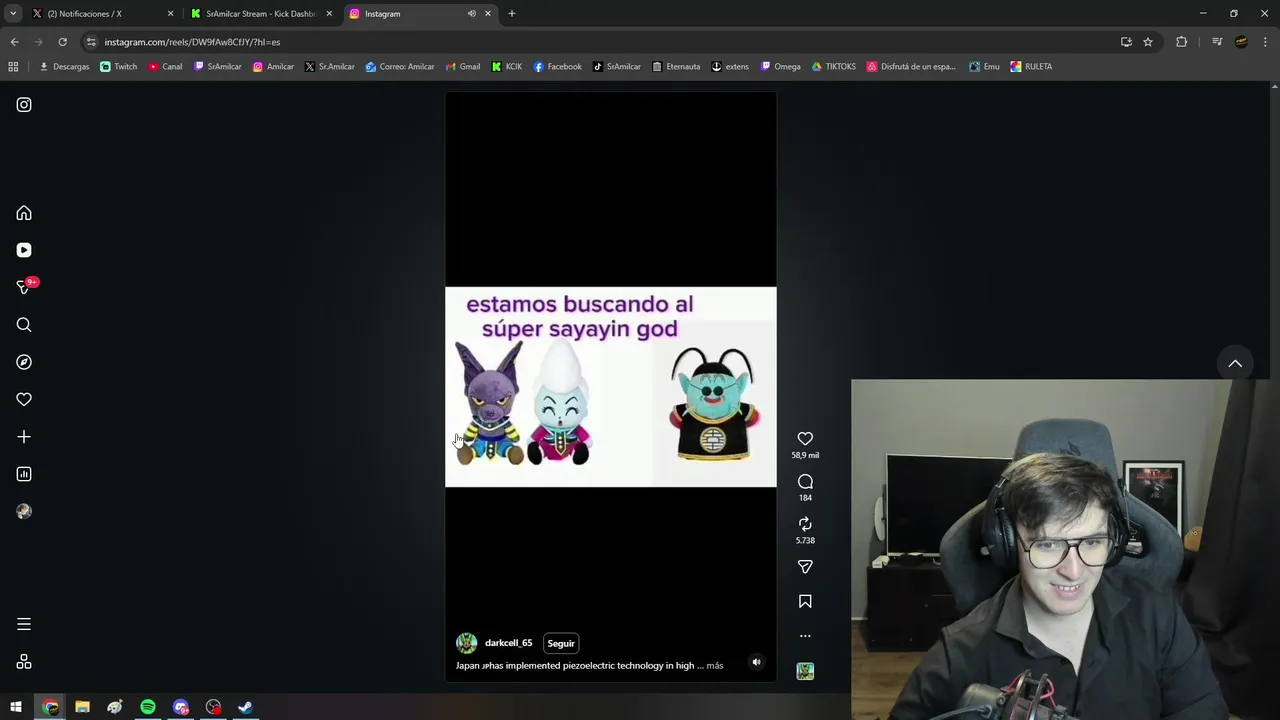
Task: Toggle the reel sound speaker button
Action: pyautogui.click(x=756, y=662)
